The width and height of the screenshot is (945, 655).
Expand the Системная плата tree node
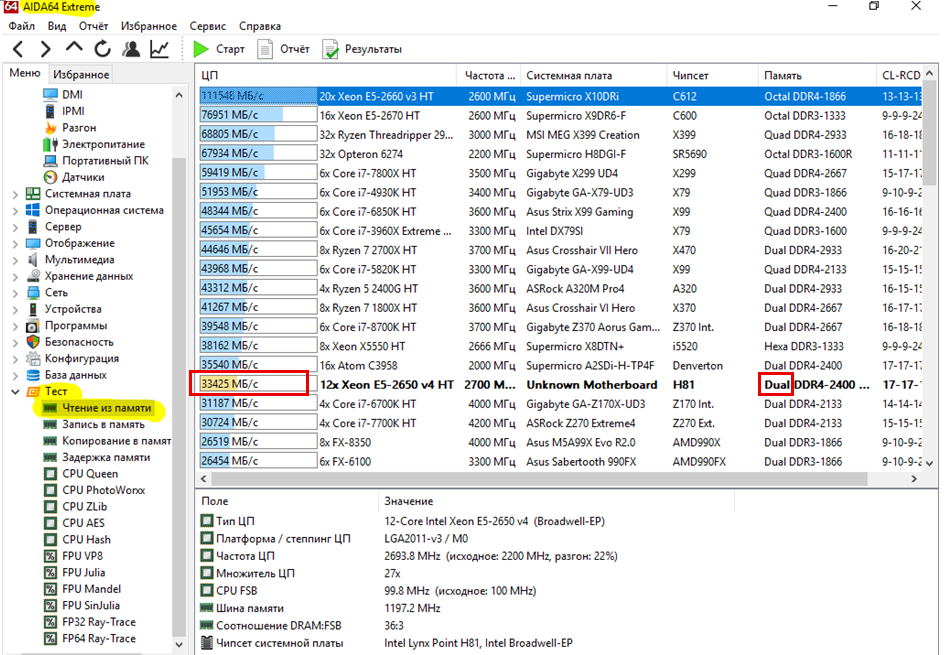(x=15, y=194)
